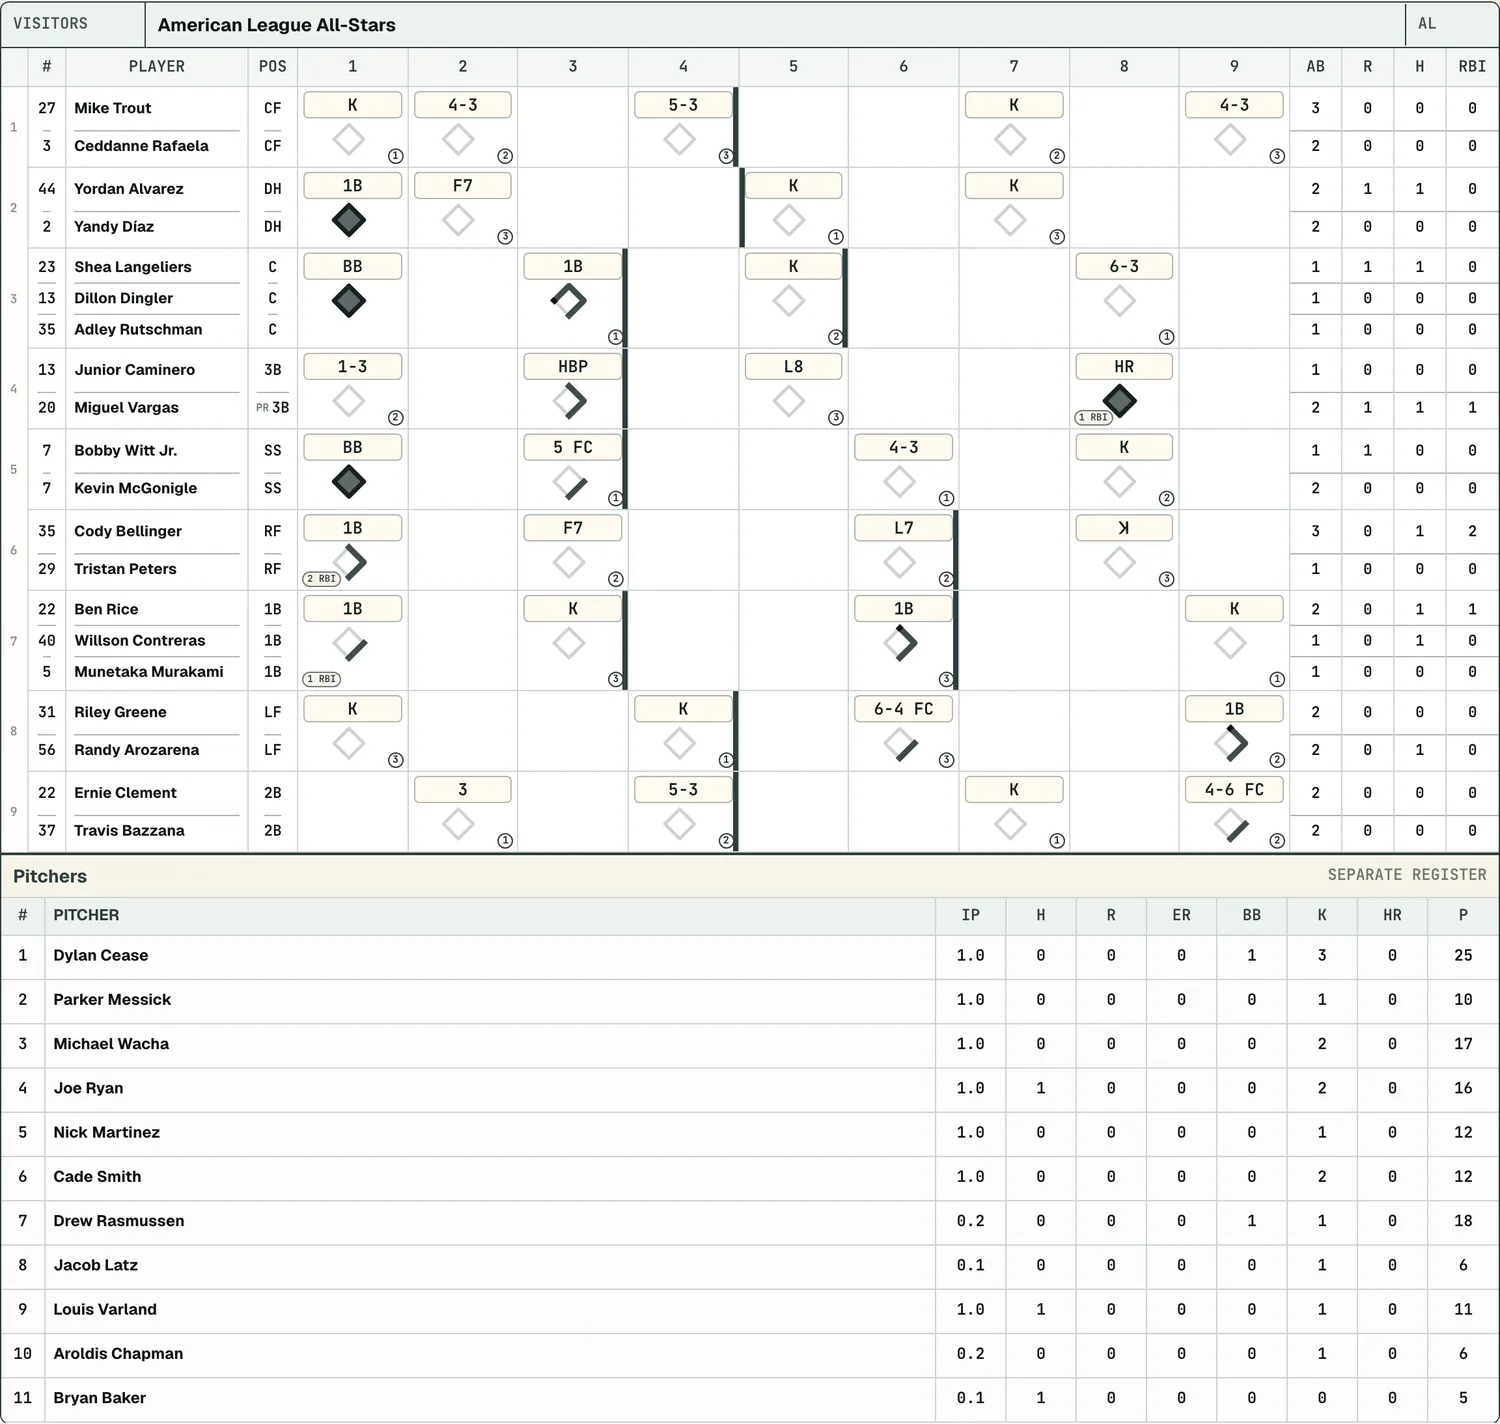Click the HR result box in inning 8

tap(1124, 367)
